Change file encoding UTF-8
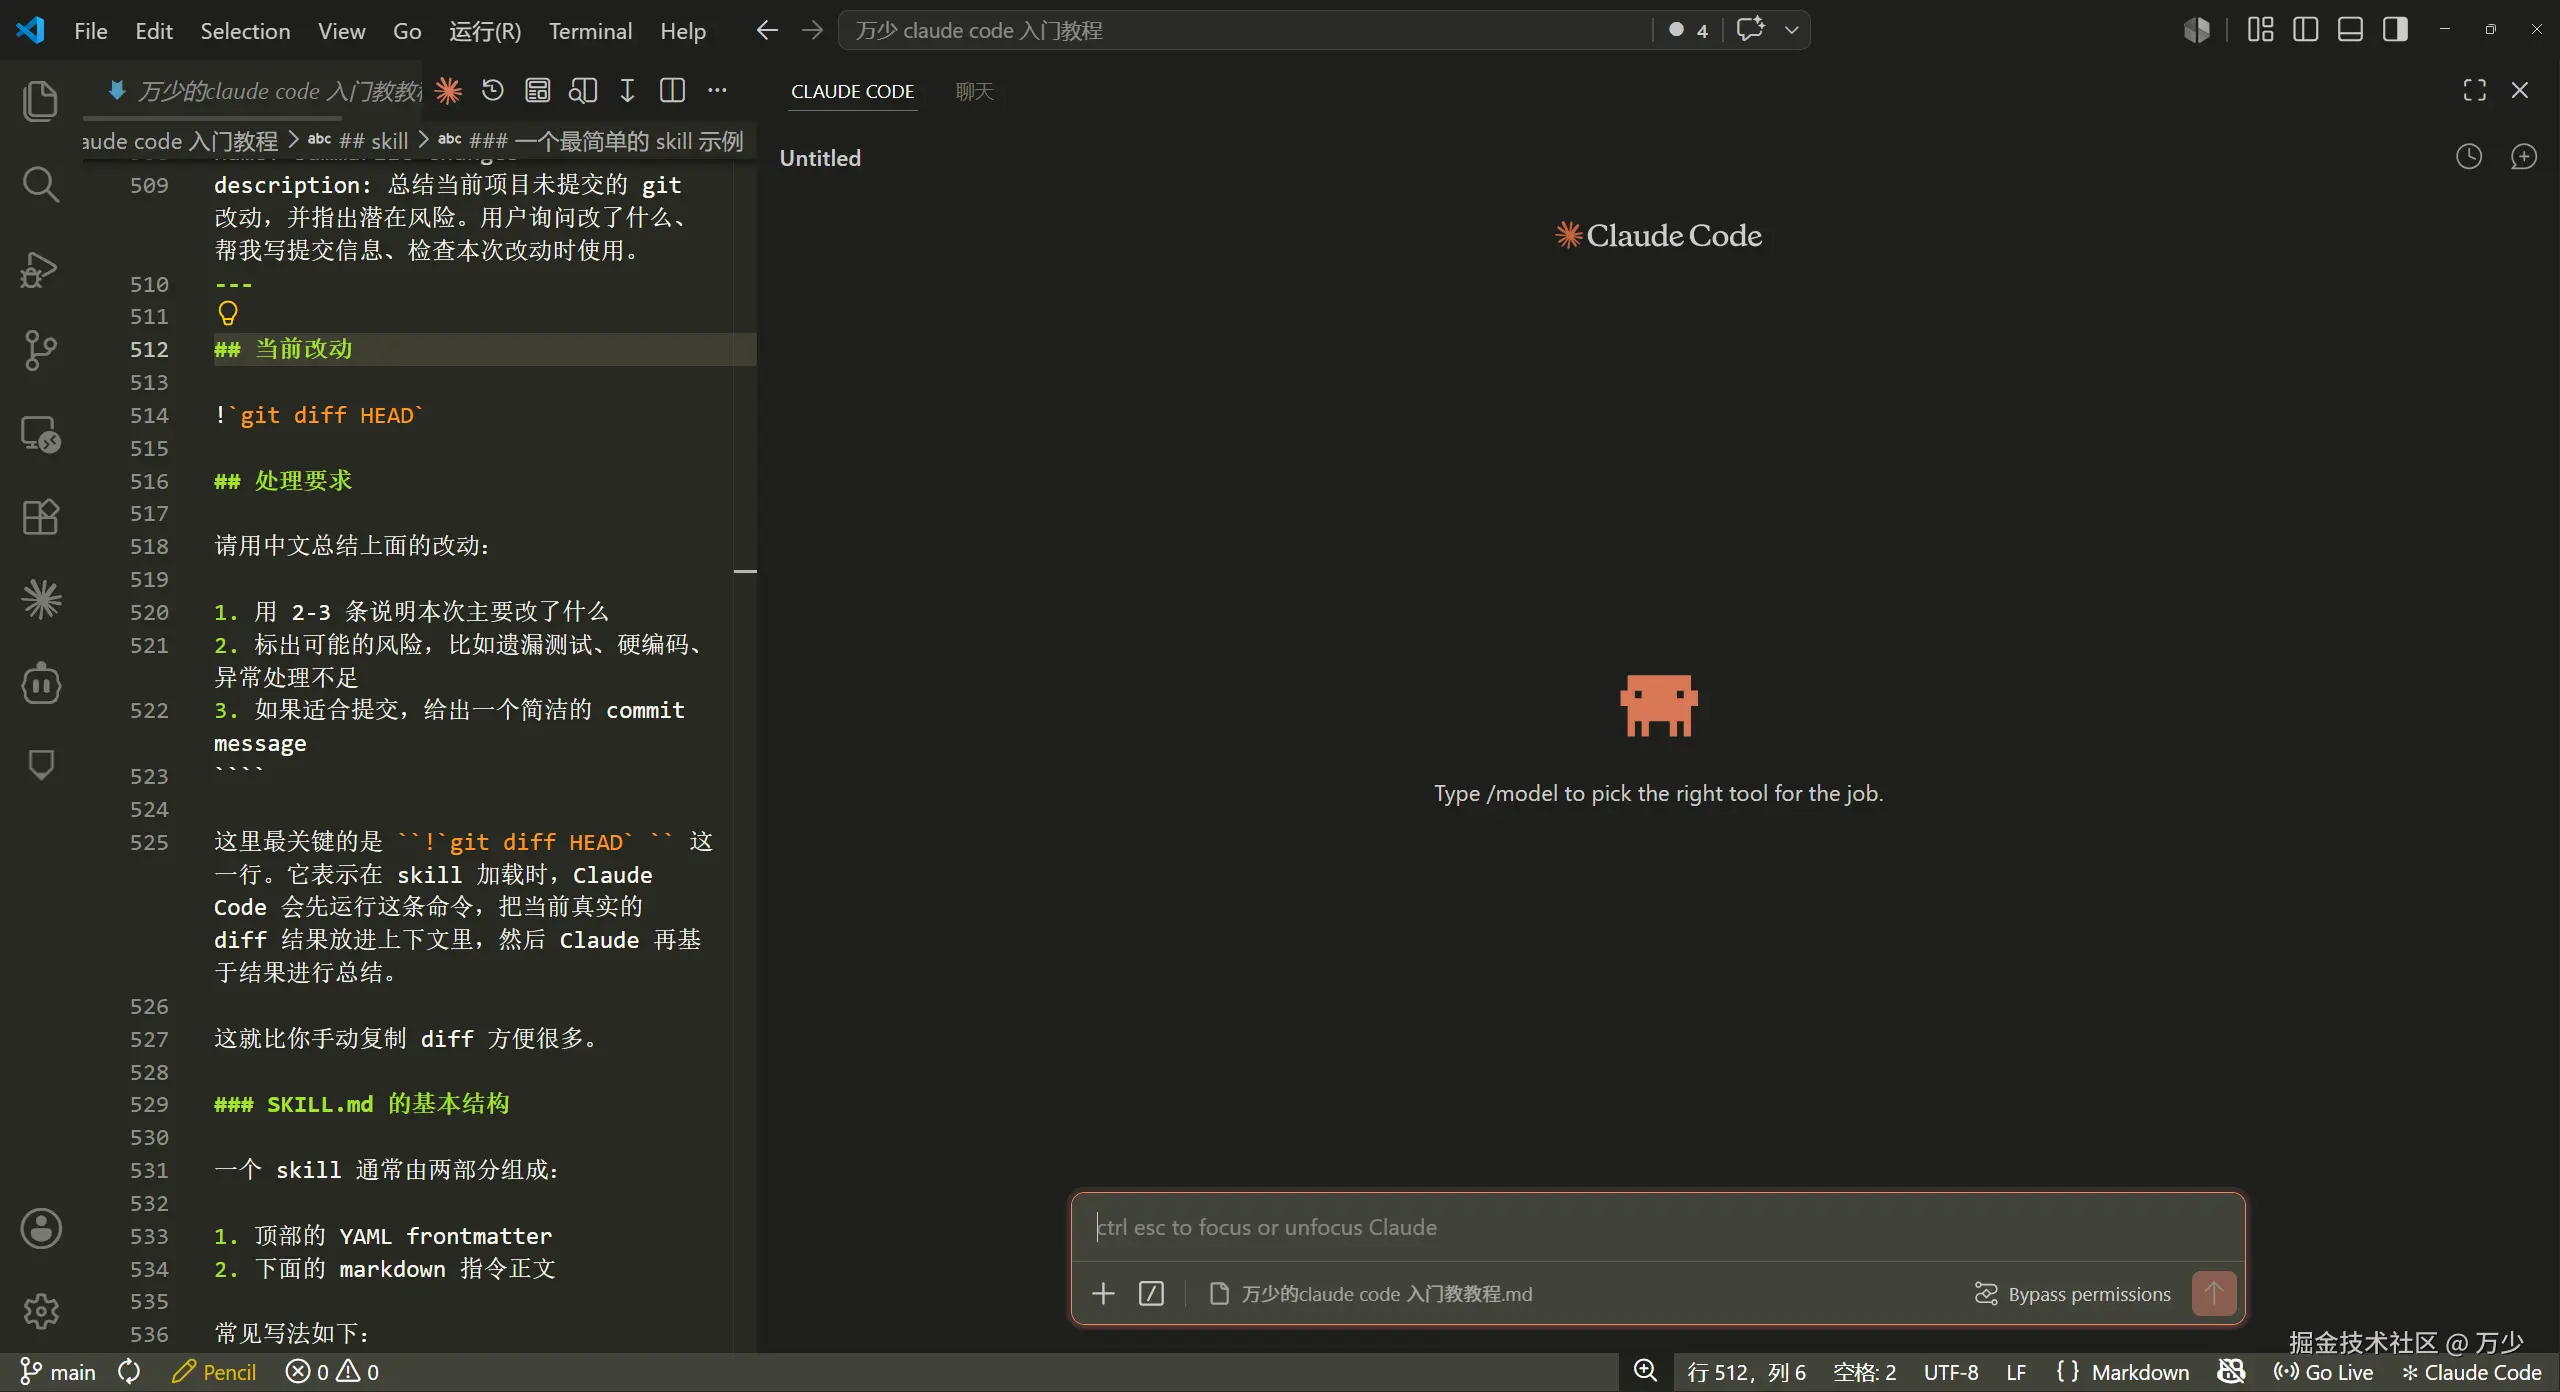This screenshot has height=1392, width=2560. pos(1951,1372)
